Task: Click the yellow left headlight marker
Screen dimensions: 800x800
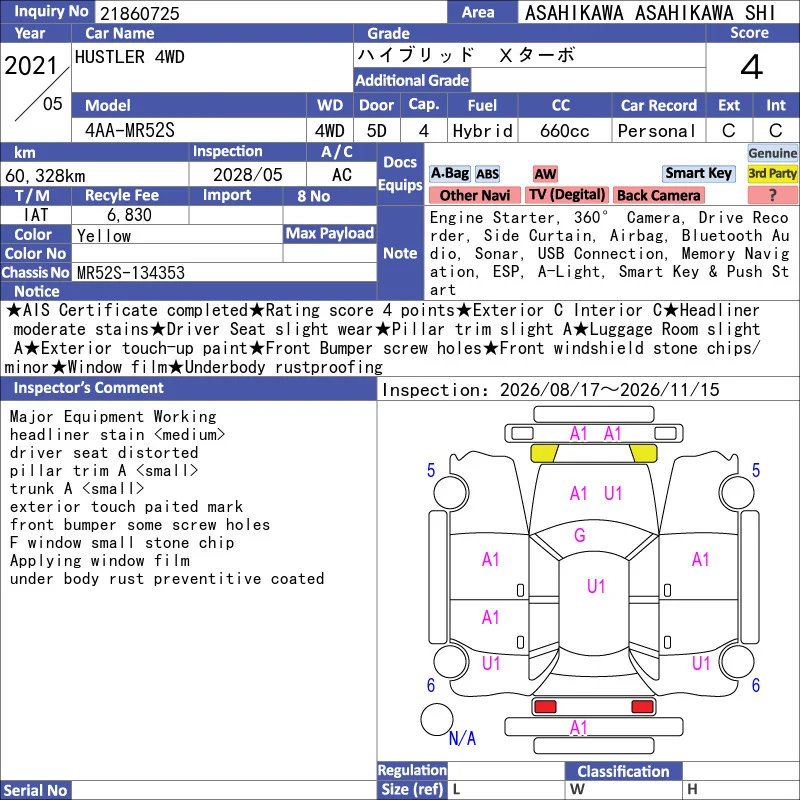Action: pyautogui.click(x=545, y=453)
